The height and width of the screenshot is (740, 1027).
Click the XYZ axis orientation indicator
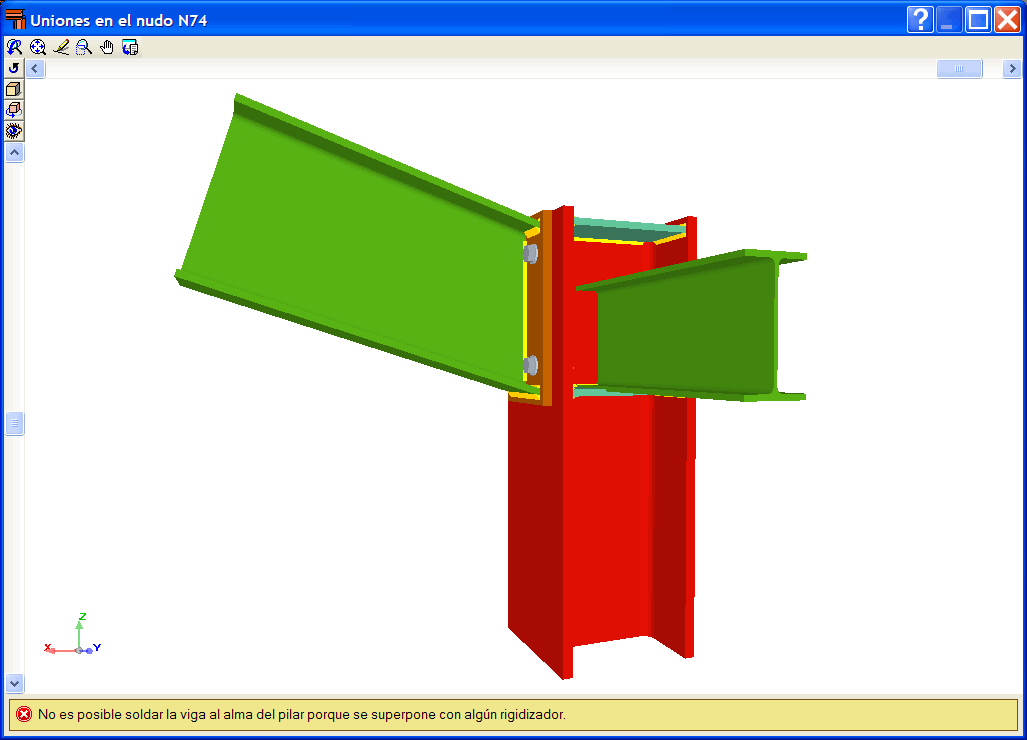point(73,634)
